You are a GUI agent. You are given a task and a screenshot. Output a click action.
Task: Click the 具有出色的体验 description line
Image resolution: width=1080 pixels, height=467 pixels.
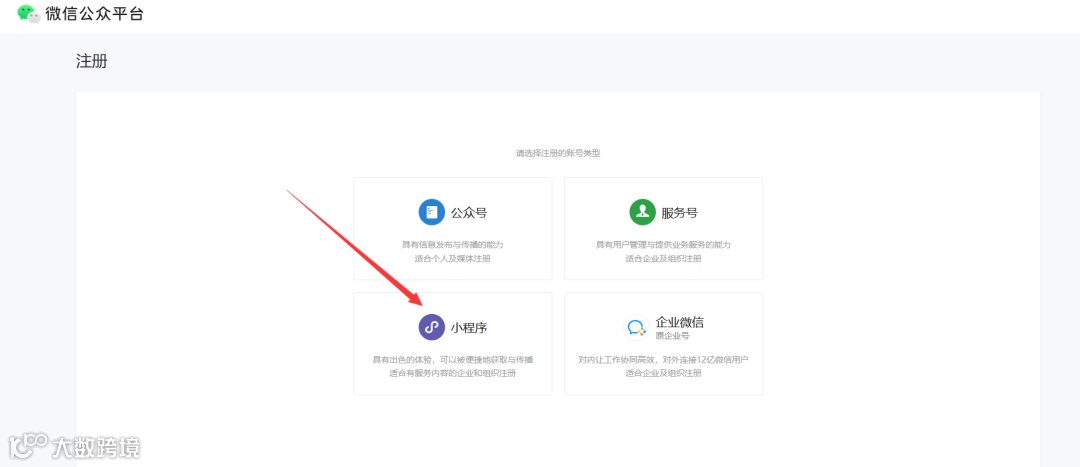click(453, 360)
